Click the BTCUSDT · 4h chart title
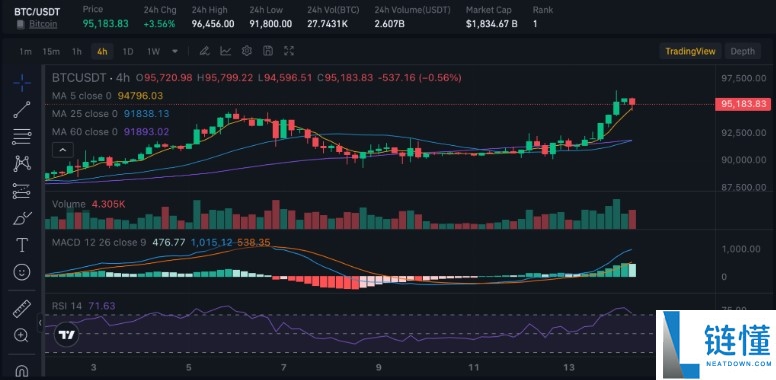Screen dimensions: 776x380 click(x=91, y=78)
